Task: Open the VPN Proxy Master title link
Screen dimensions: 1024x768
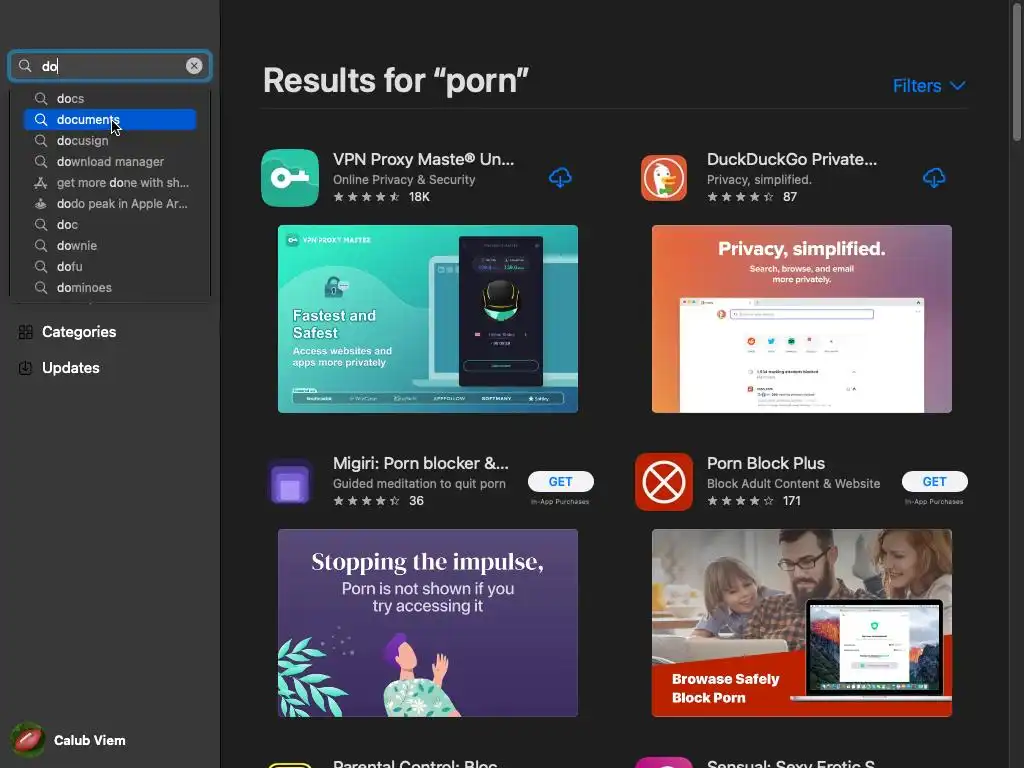Action: click(423, 159)
